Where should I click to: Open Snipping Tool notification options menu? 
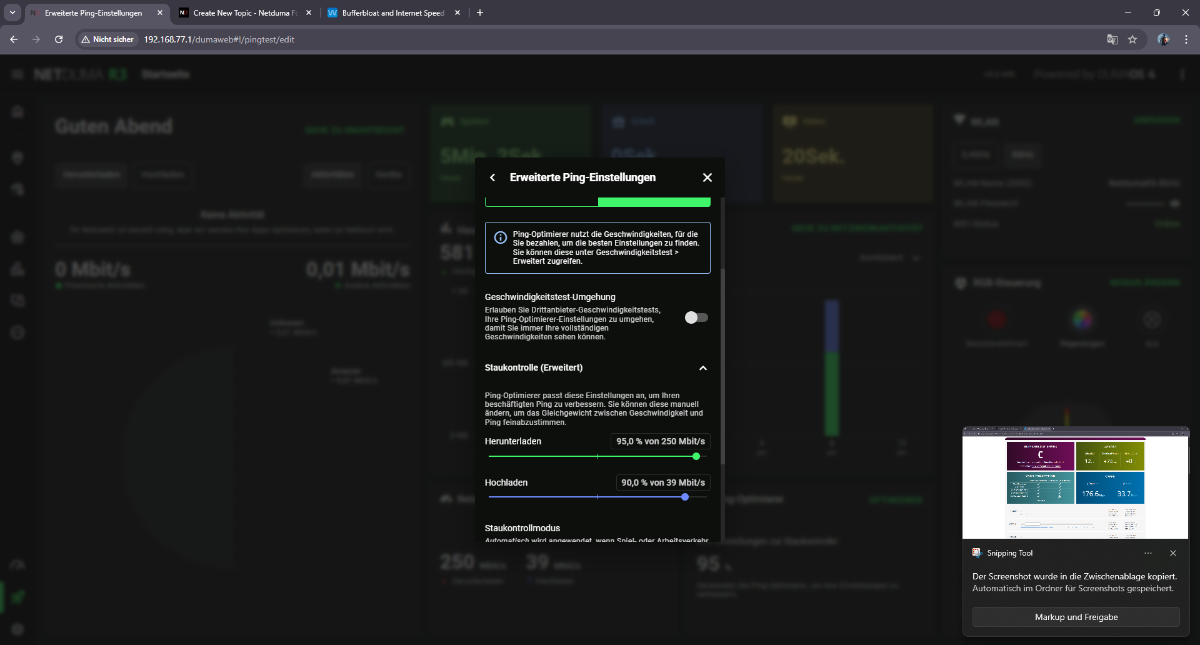(1148, 553)
